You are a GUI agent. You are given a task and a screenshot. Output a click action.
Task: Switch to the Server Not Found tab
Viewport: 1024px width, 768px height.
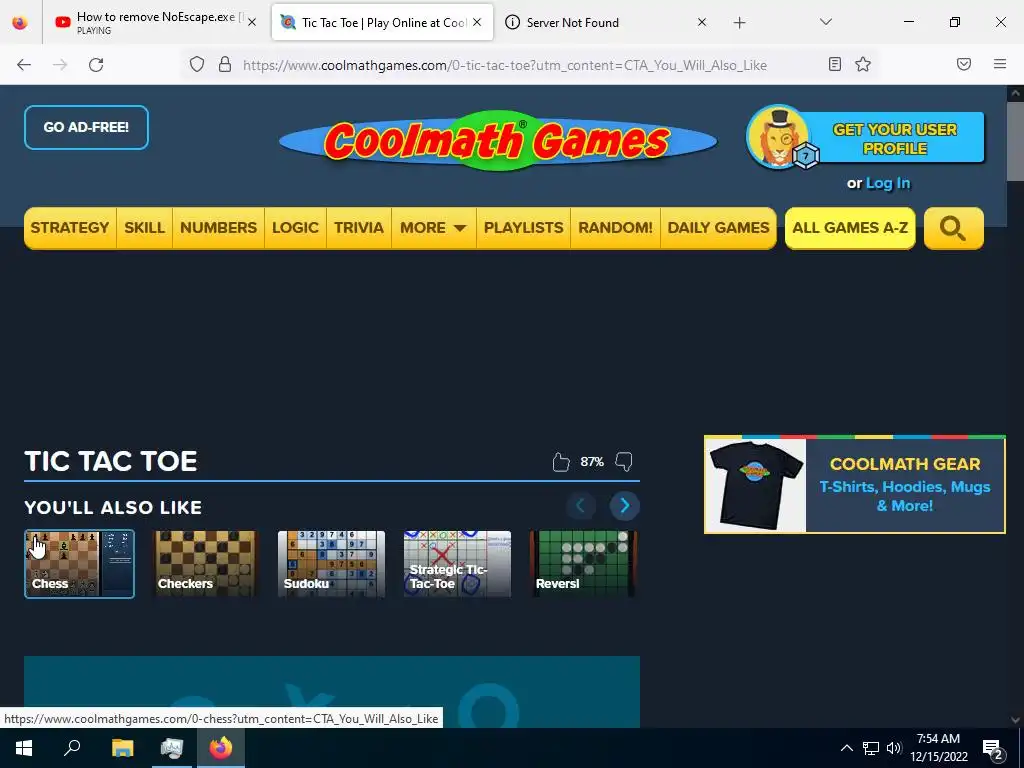(605, 23)
